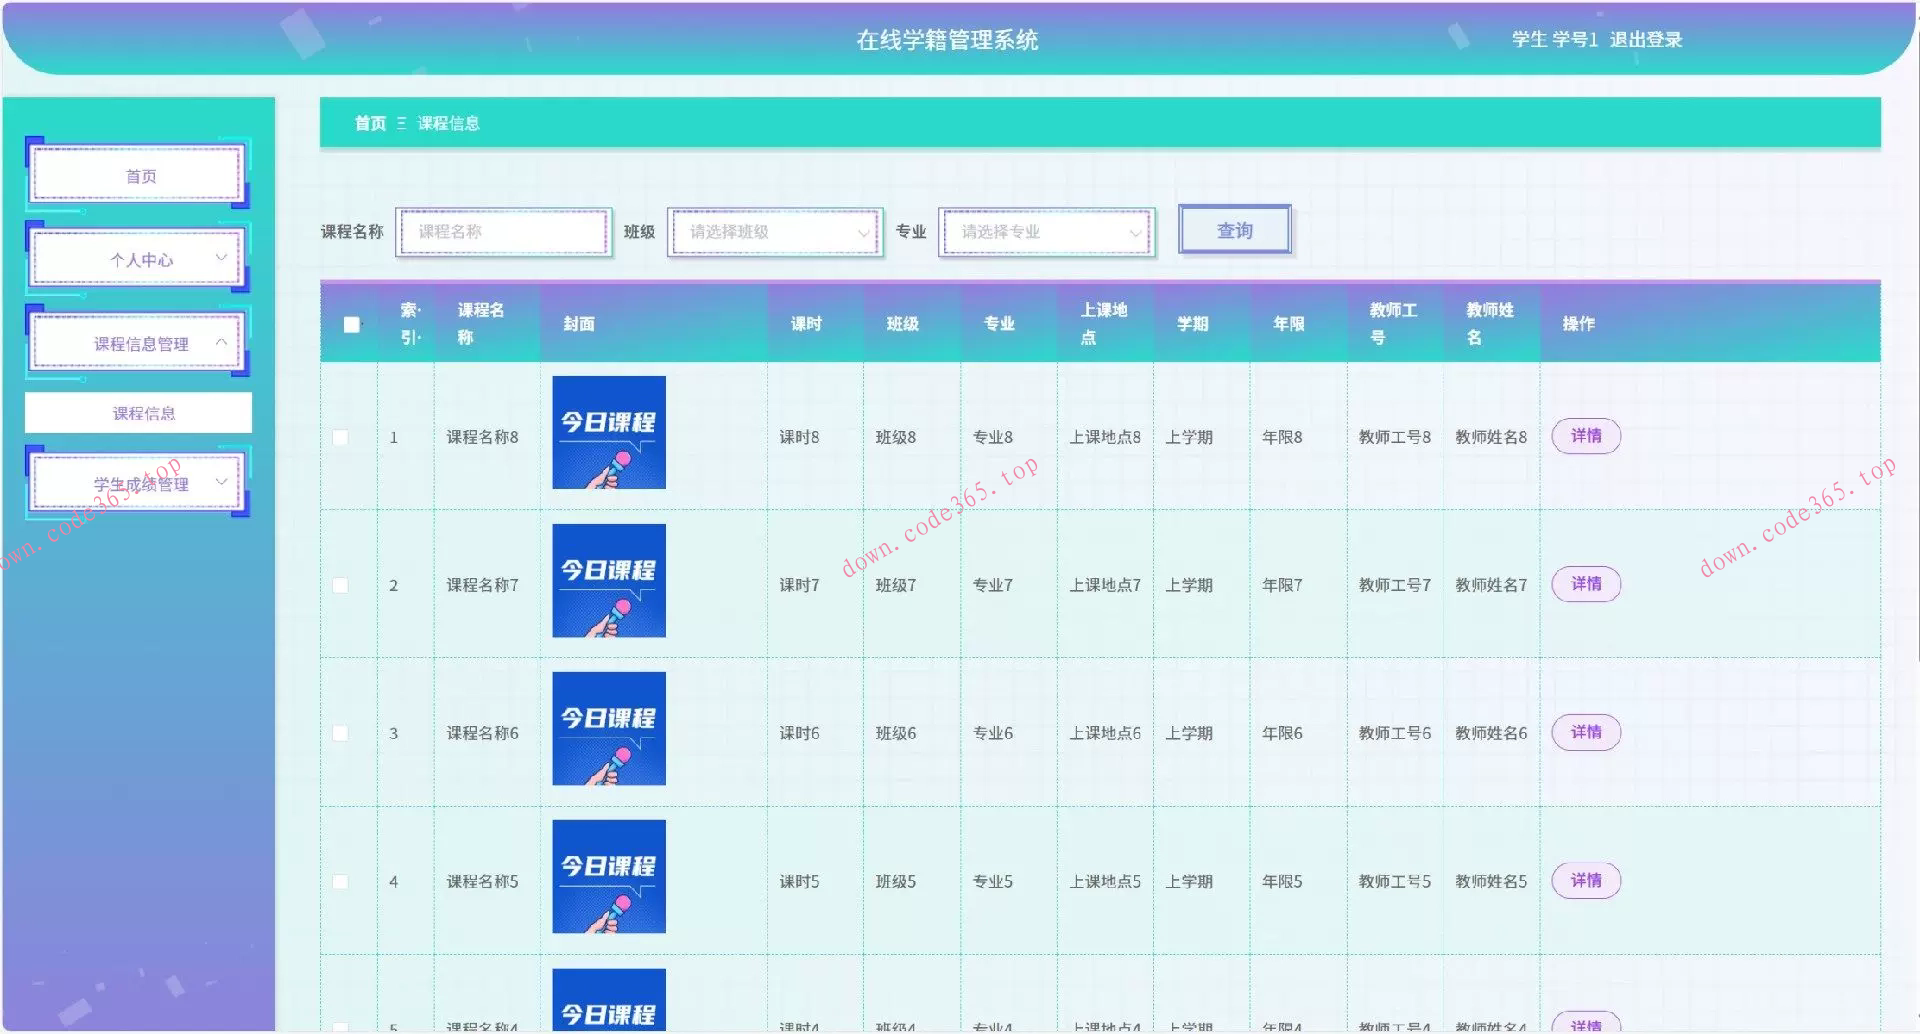Click the 今日课程 cover image of 课程名称6
Image resolution: width=1920 pixels, height=1034 pixels.
608,728
